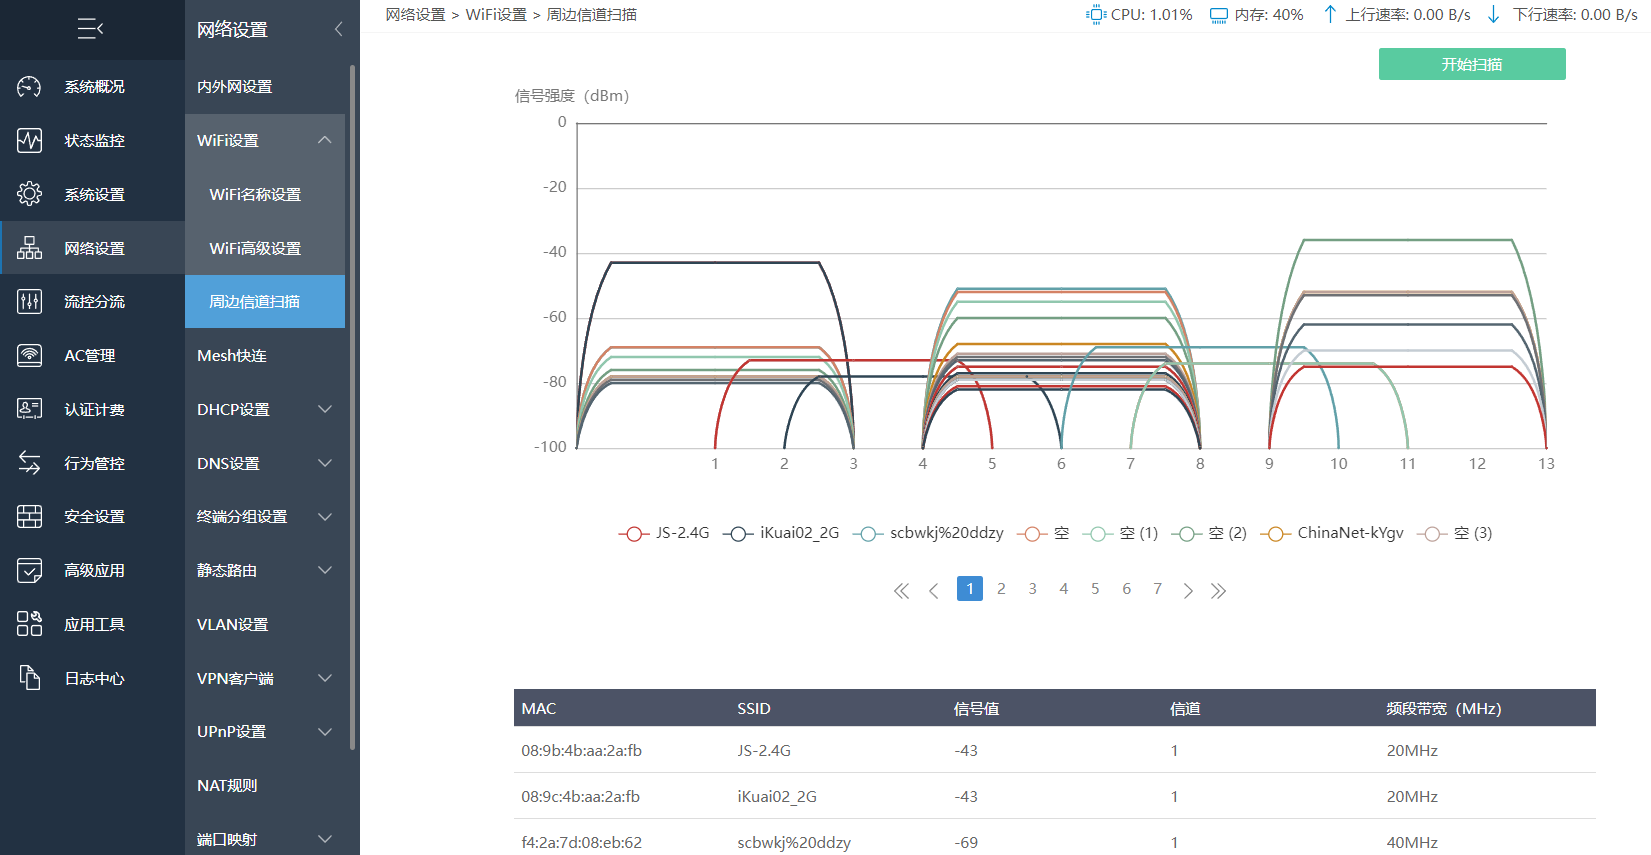Click MAC cell f4:2a:7d:08:eb:62
This screenshot has height=855, width=1651.
(x=581, y=842)
